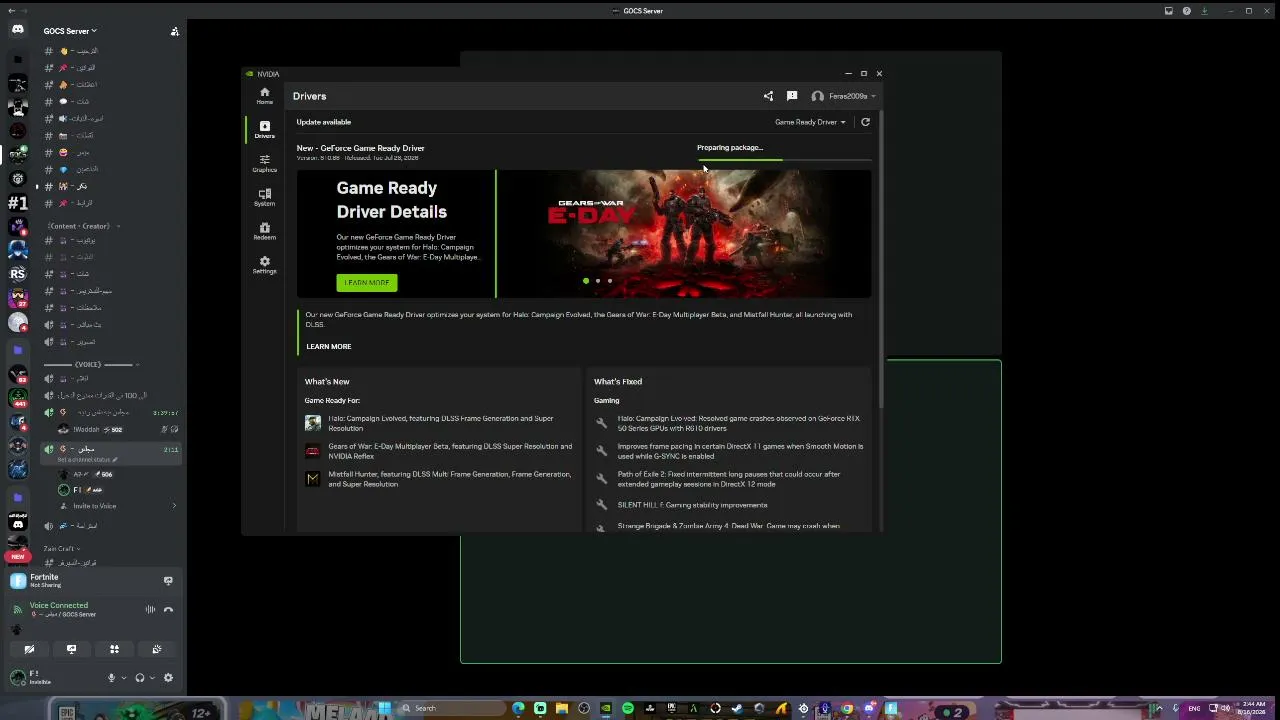Open microphone input options arrow

coord(124,678)
